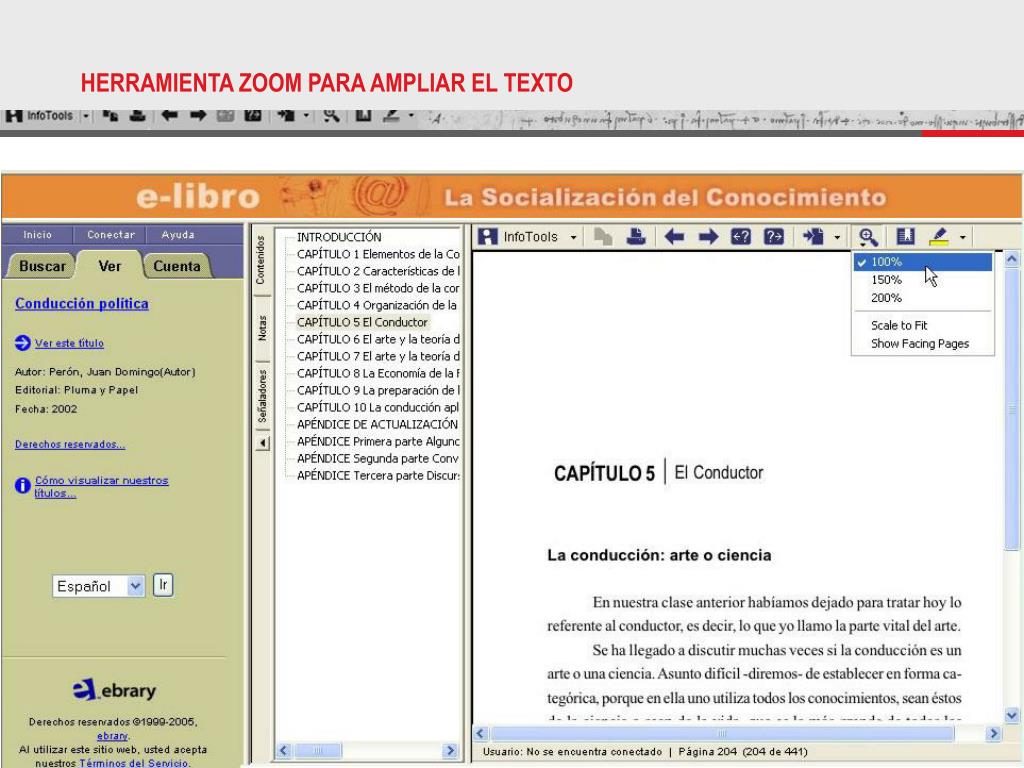Click the bookmark icon in reader toolbar
The height and width of the screenshot is (768, 1024).
[906, 237]
